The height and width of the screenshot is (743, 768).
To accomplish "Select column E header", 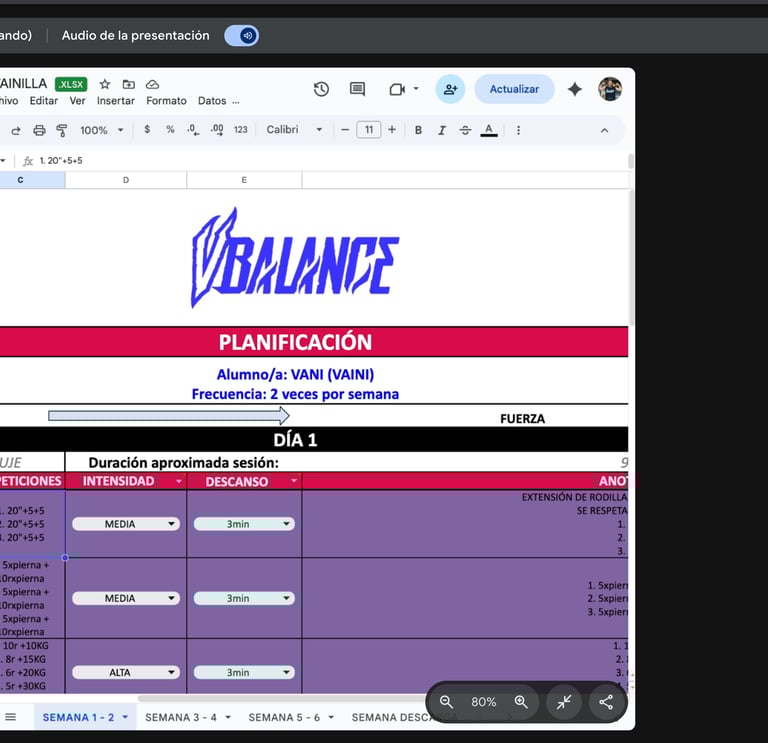I will click(x=244, y=180).
